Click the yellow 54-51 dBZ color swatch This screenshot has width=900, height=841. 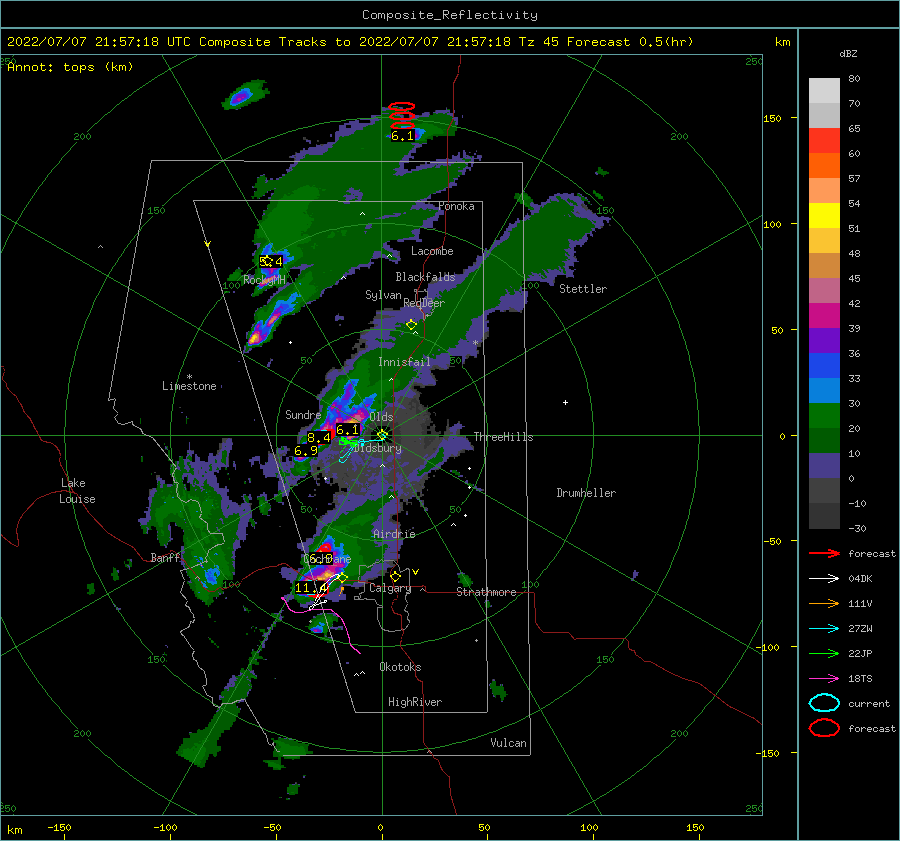[x=824, y=216]
